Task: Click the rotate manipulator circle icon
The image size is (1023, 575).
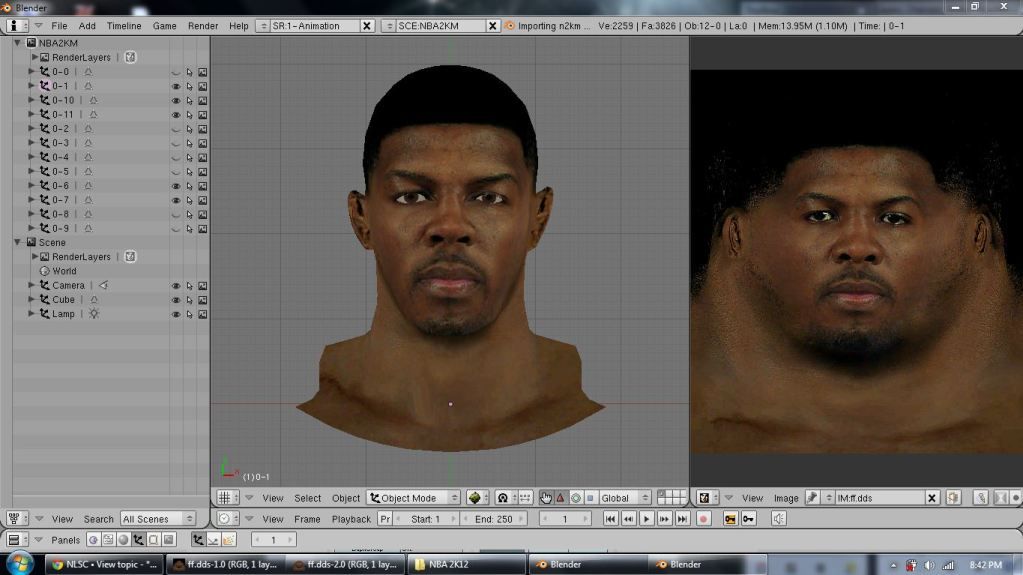Action: (575, 498)
